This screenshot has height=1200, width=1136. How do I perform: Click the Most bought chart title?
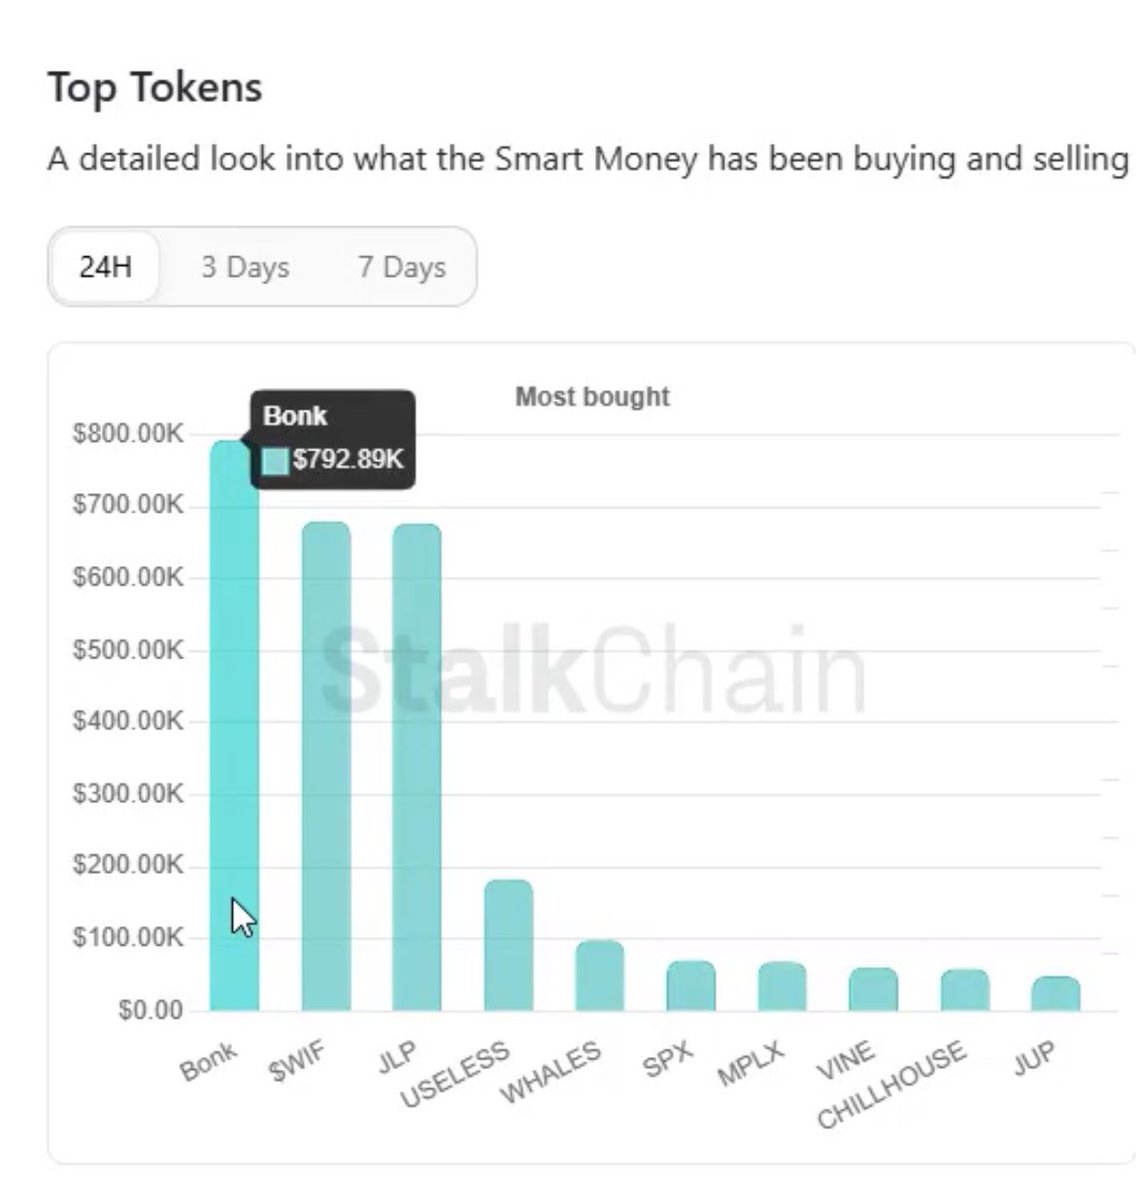(x=592, y=397)
